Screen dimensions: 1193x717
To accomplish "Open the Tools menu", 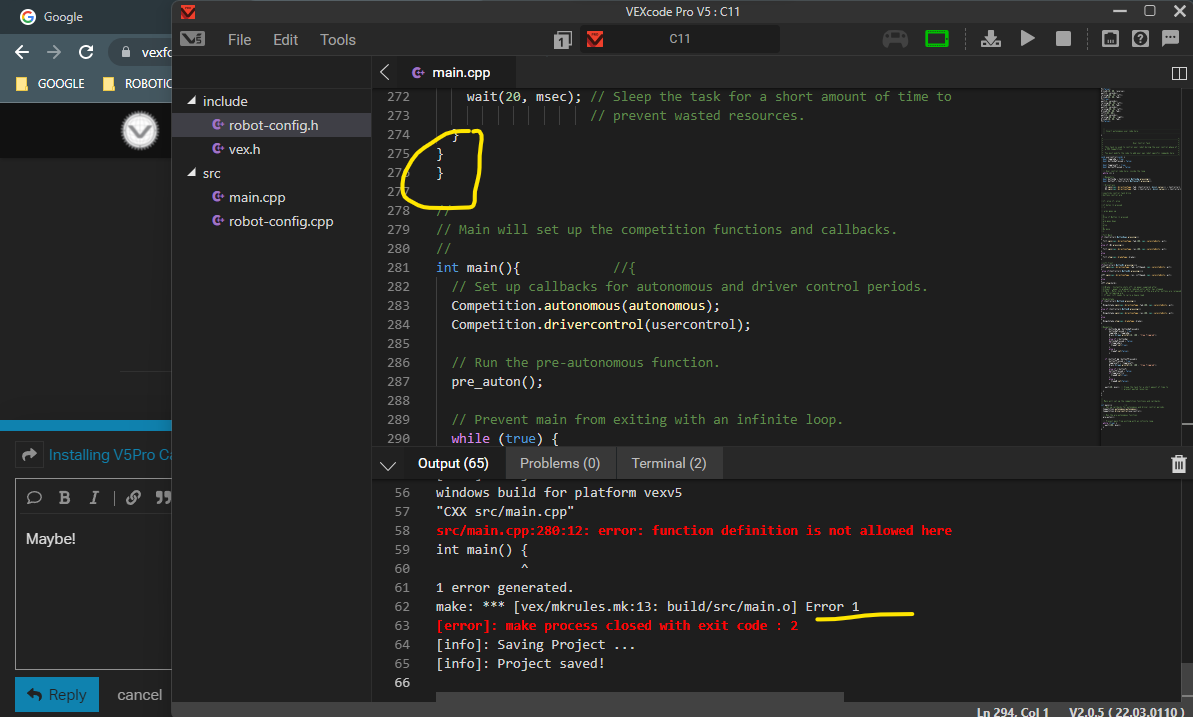I will [338, 40].
